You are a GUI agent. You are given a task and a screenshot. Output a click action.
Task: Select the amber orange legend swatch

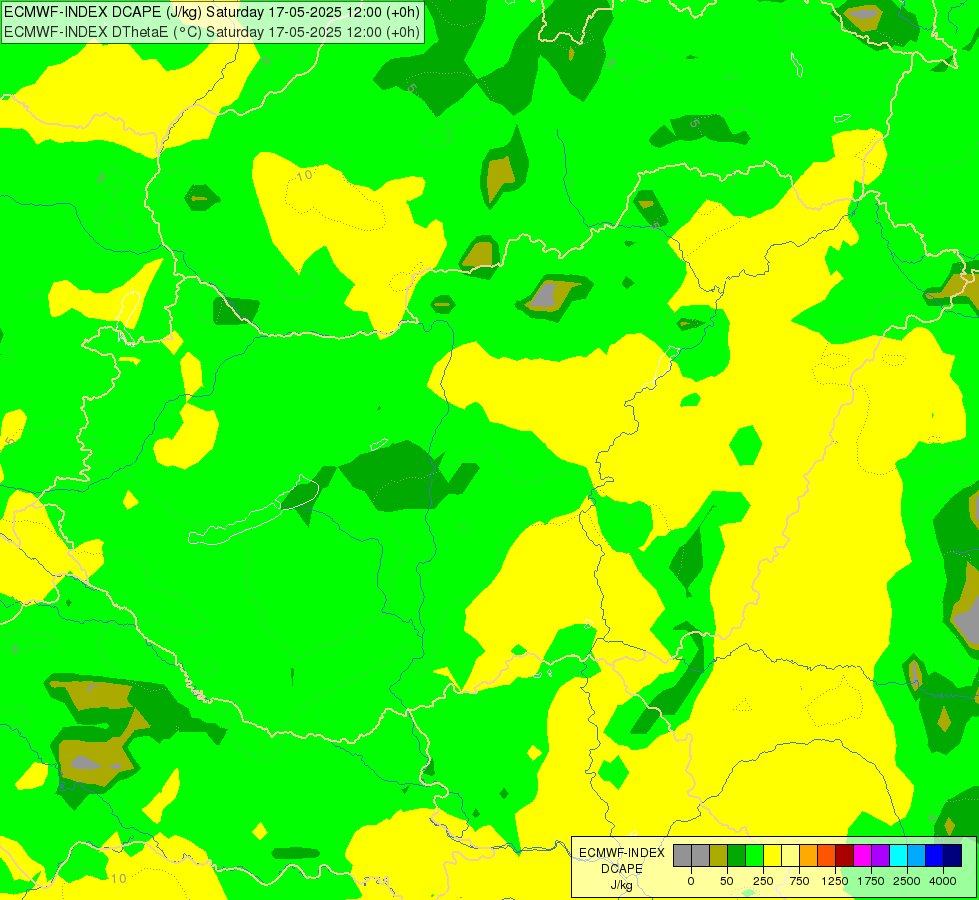(809, 855)
